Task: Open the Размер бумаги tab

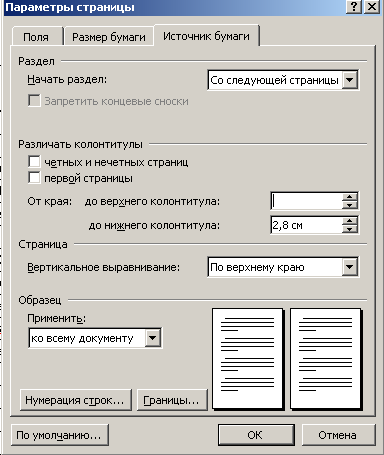Action: (x=109, y=37)
